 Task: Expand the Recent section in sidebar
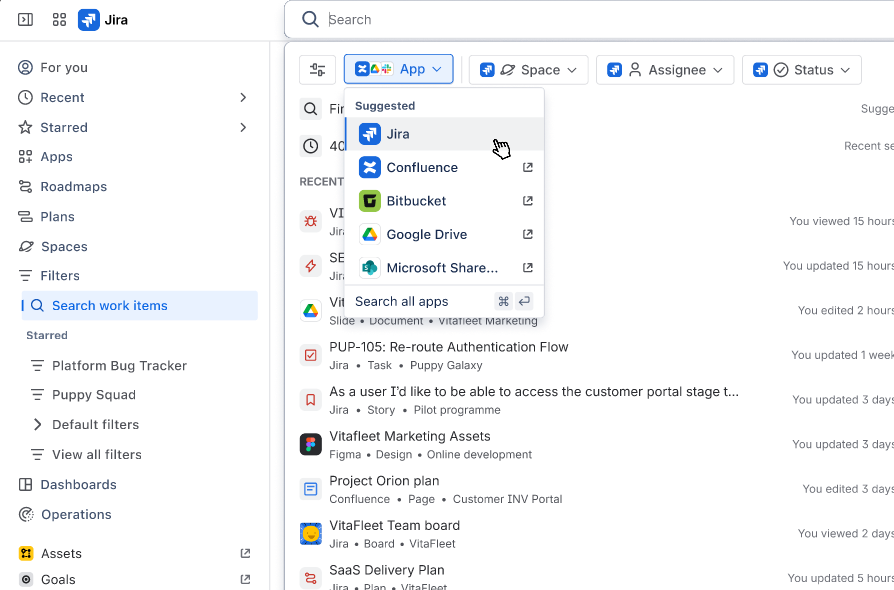pyautogui.click(x=242, y=97)
